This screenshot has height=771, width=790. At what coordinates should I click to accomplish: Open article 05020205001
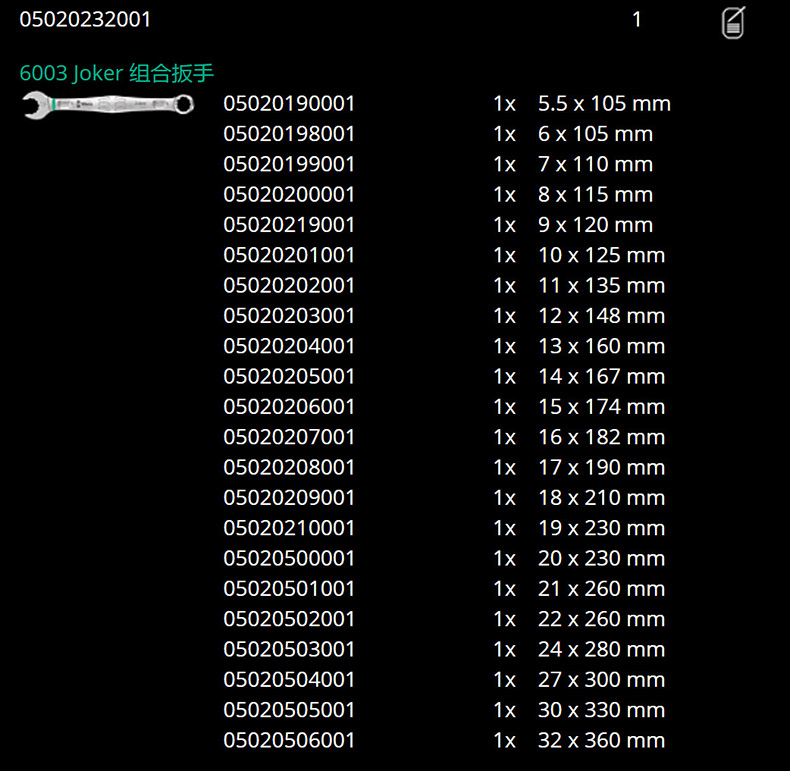click(x=289, y=377)
